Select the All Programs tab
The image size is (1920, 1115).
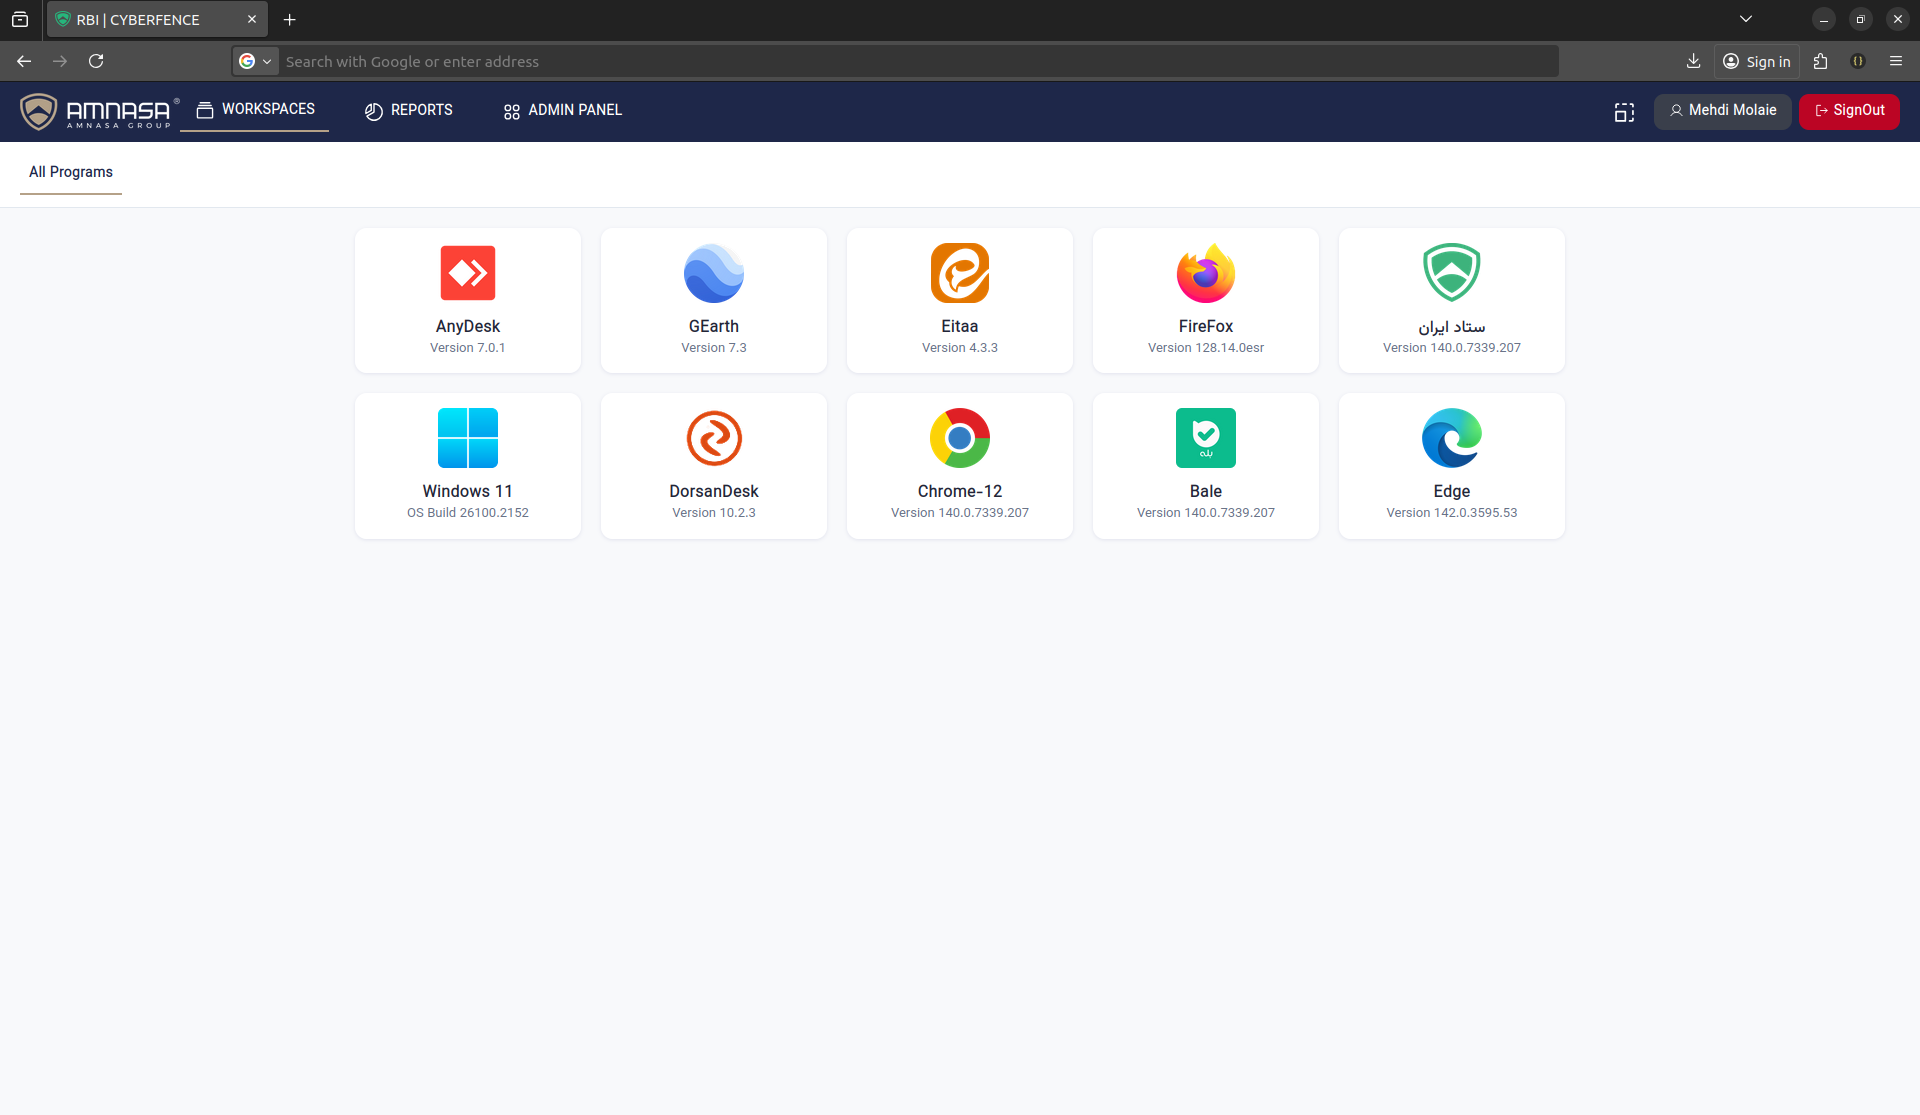tap(71, 172)
